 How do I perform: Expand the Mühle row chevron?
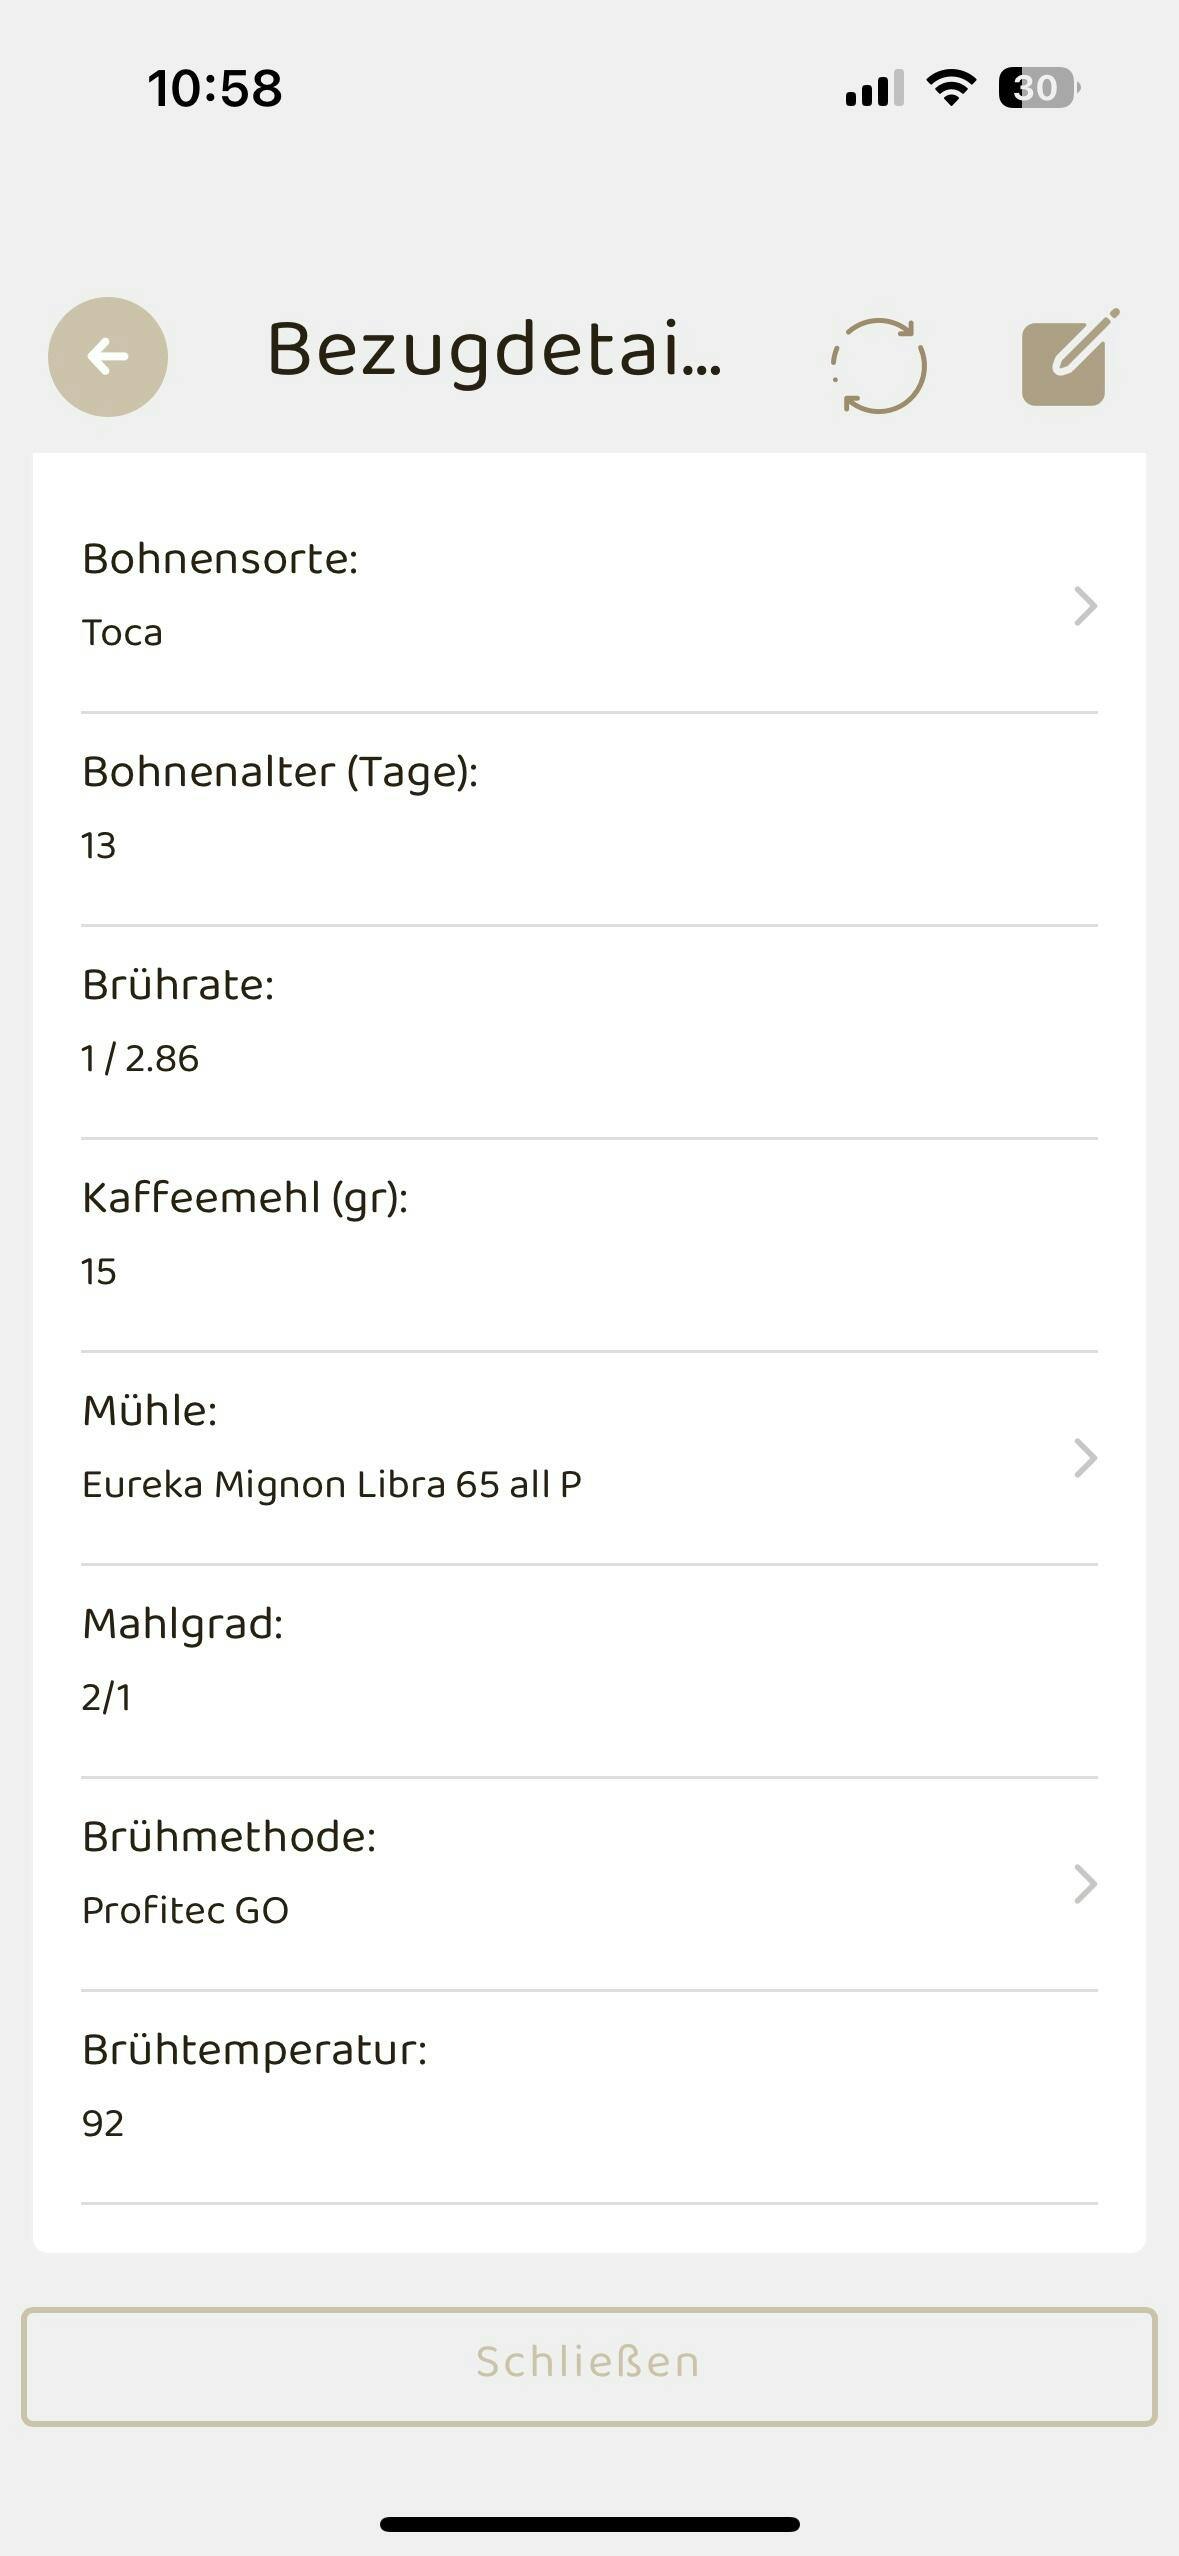[1085, 1458]
